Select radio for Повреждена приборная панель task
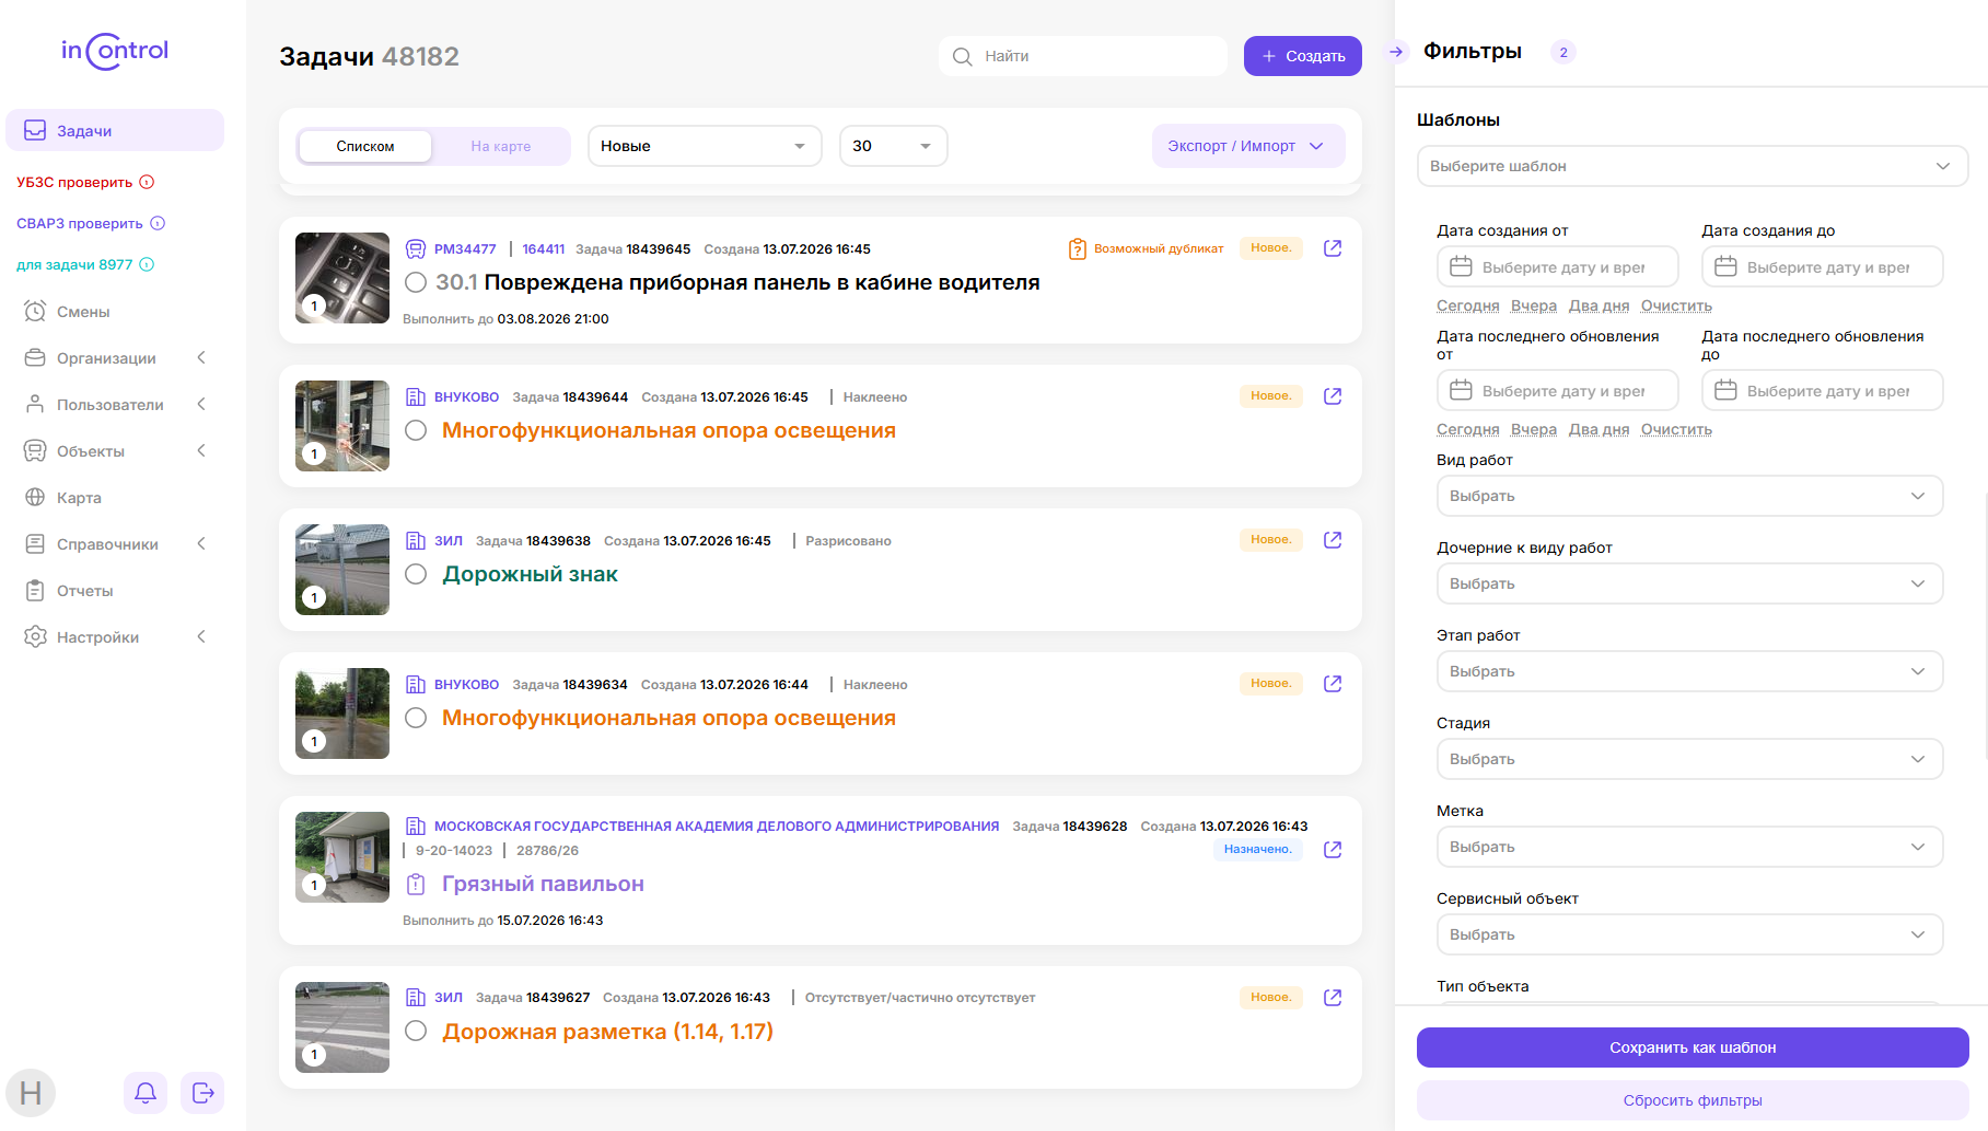 pyautogui.click(x=416, y=283)
